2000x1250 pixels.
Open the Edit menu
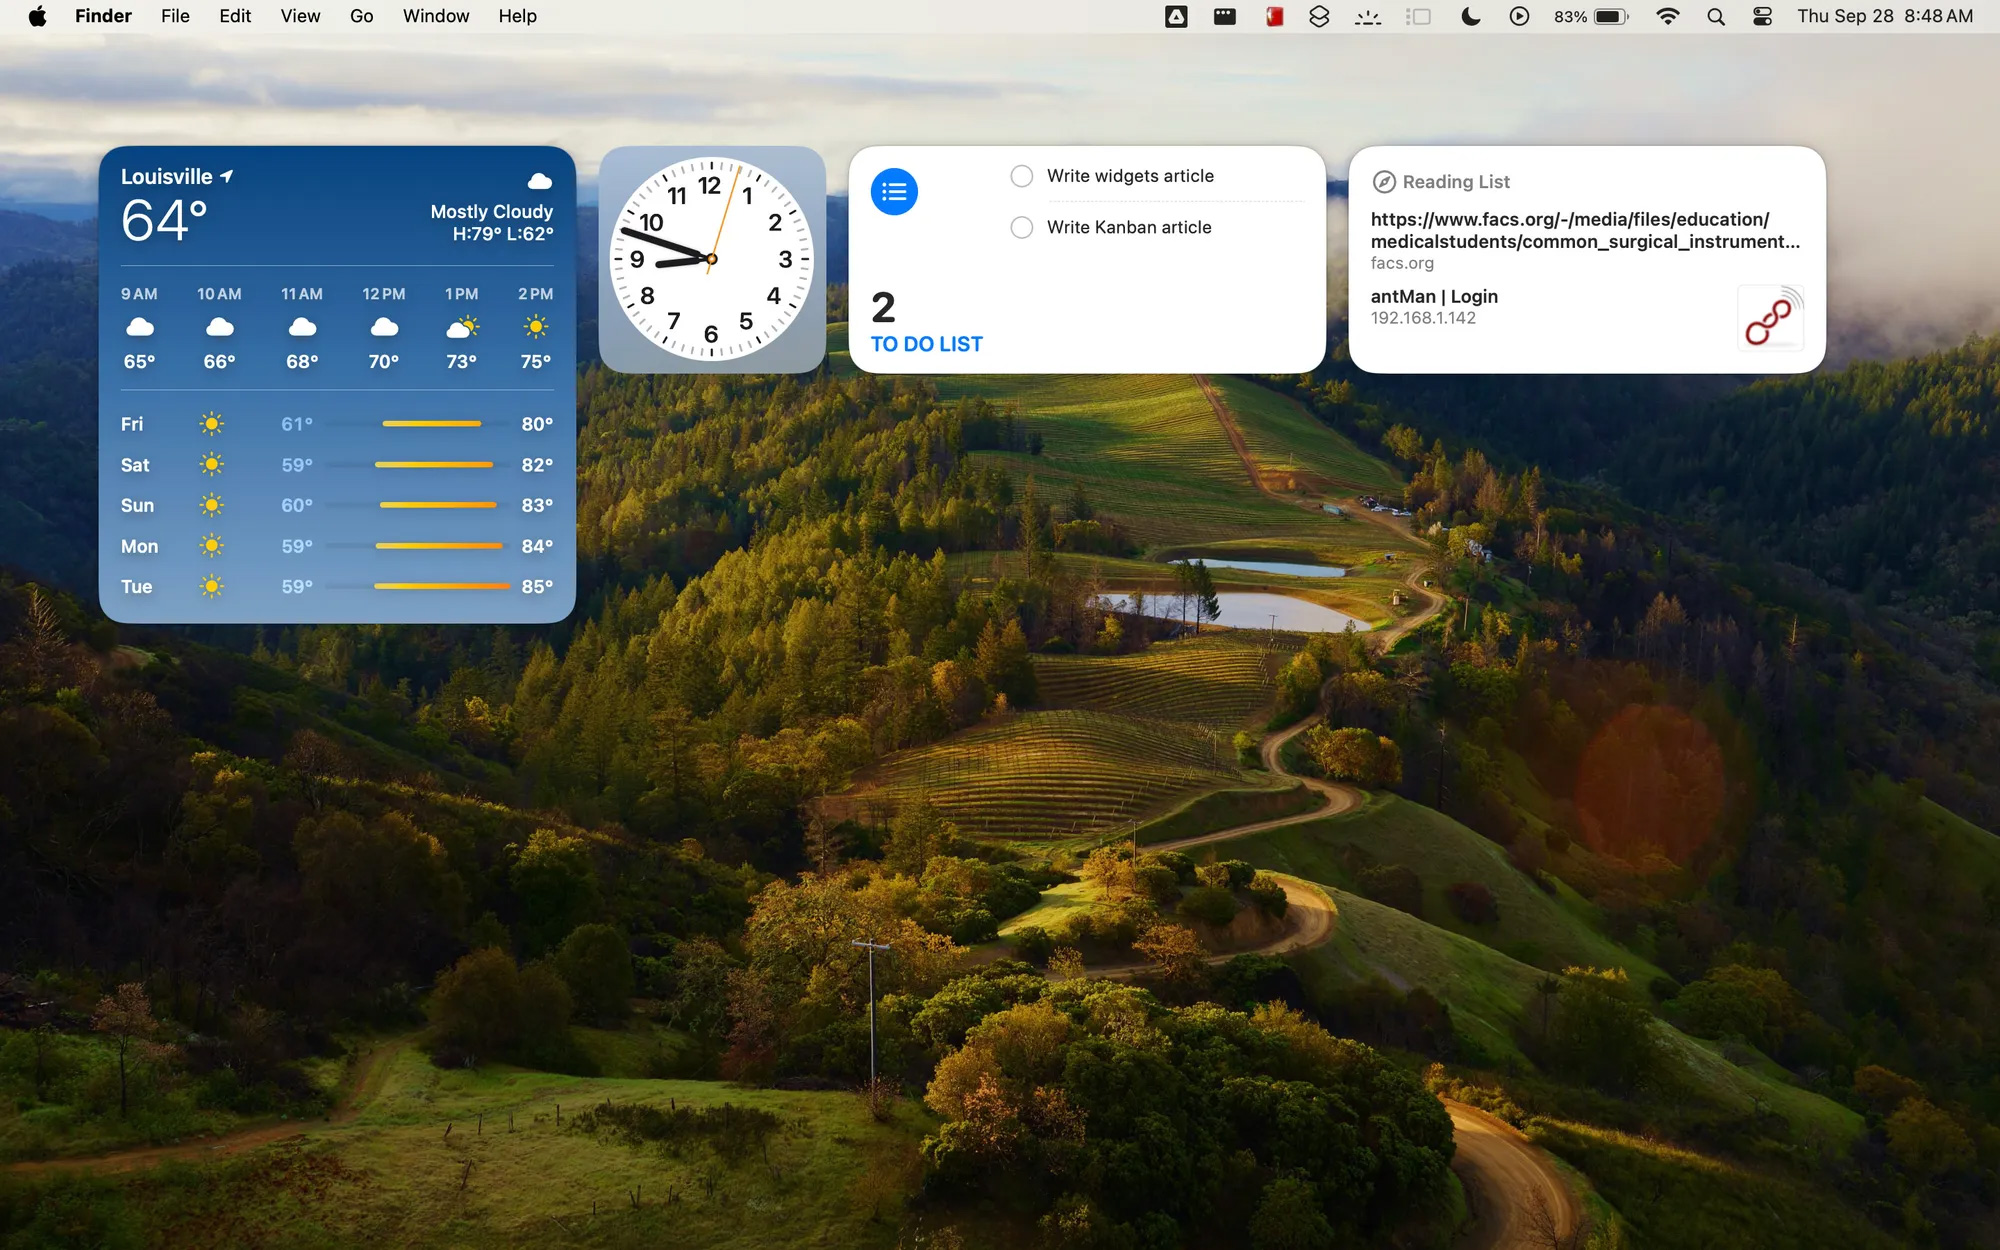(x=235, y=16)
